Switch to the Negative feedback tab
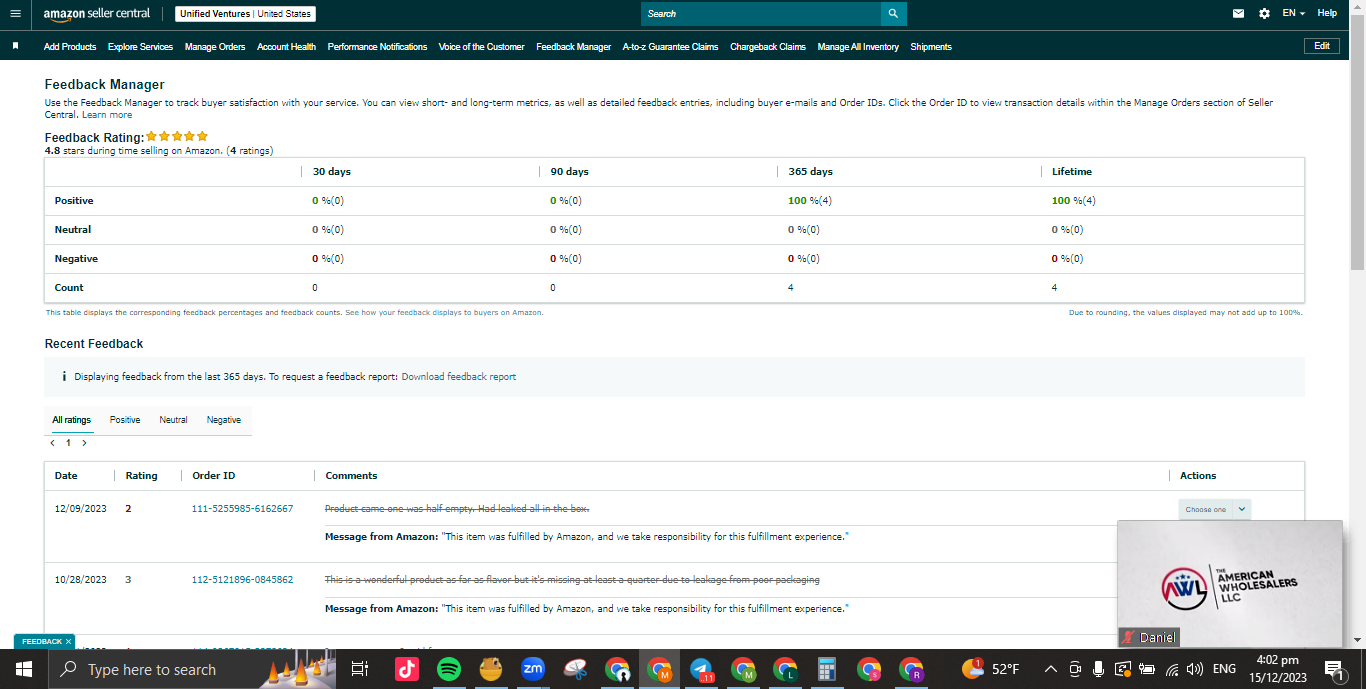Screen dimensions: 1366x689 click(x=224, y=420)
